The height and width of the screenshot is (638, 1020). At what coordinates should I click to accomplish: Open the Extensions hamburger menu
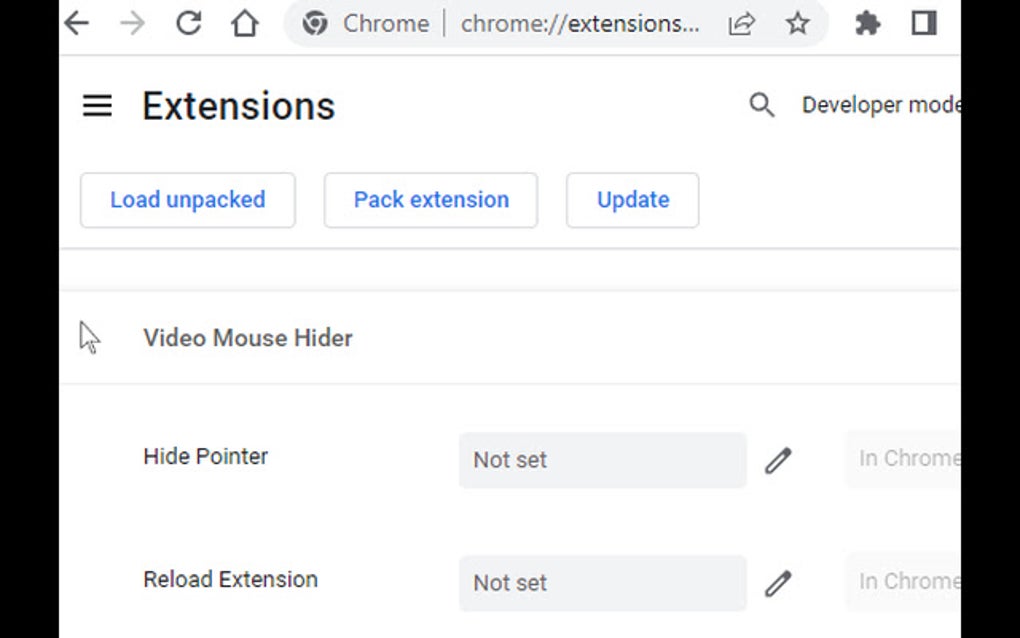pos(97,105)
